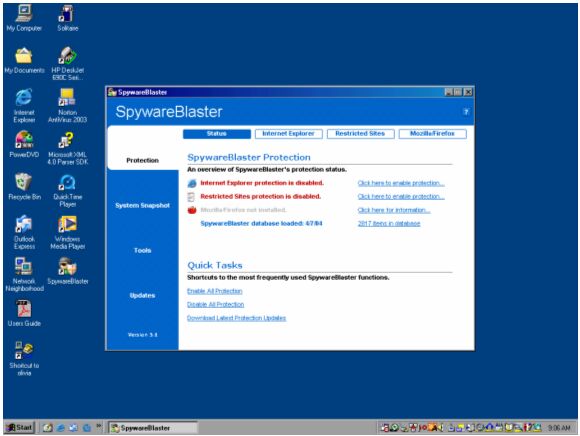Click Download Latest Protection Updates link
Image resolution: width=580 pixels, height=436 pixels.
(236, 318)
